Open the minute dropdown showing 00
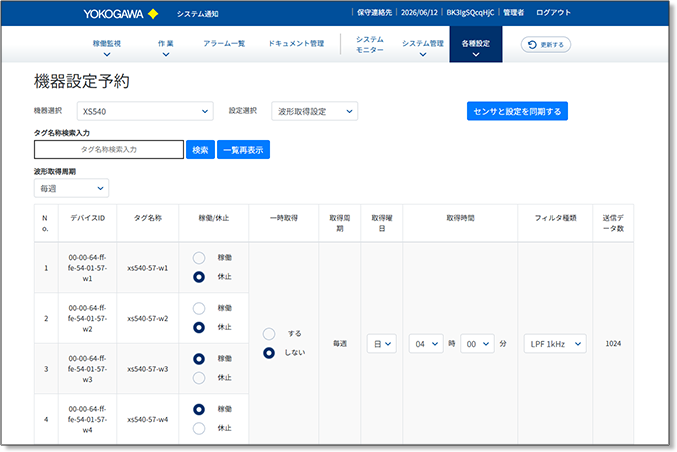Viewport: 677px width, 452px height. tap(477, 344)
